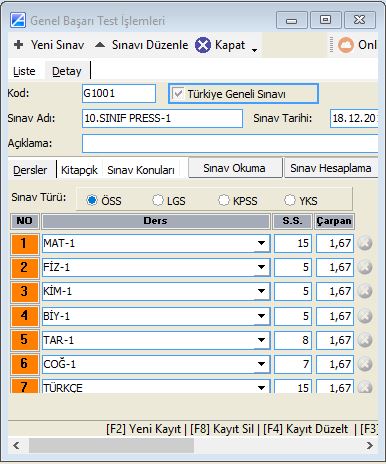Screen dimensions: 386x464
Task: Click the S.S. value 7 for COĞ-1
Action: click(293, 364)
